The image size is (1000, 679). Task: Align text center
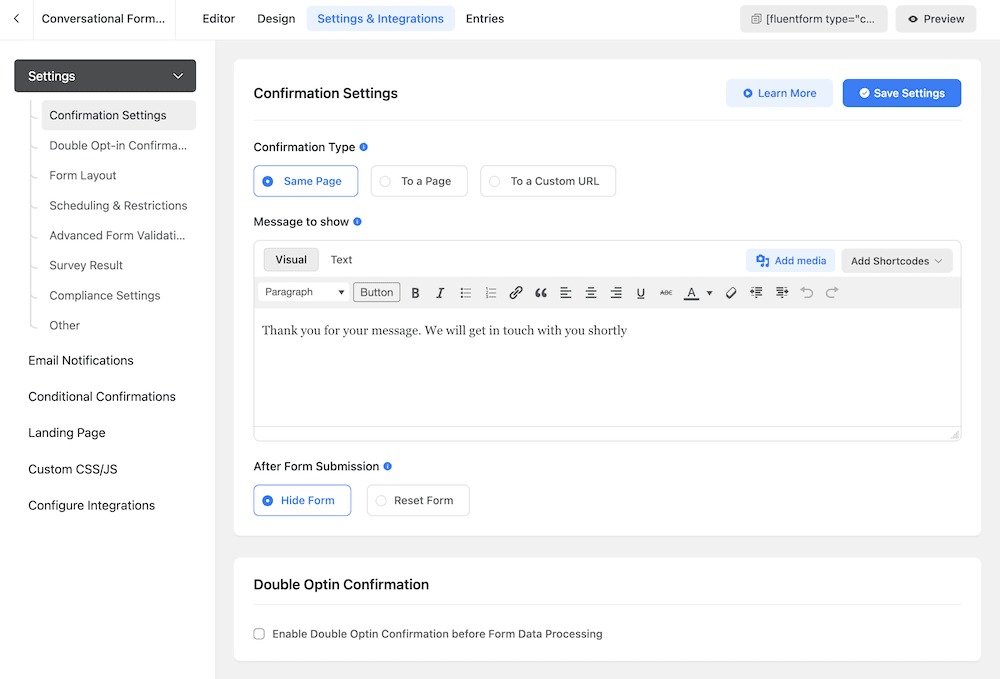pos(591,293)
